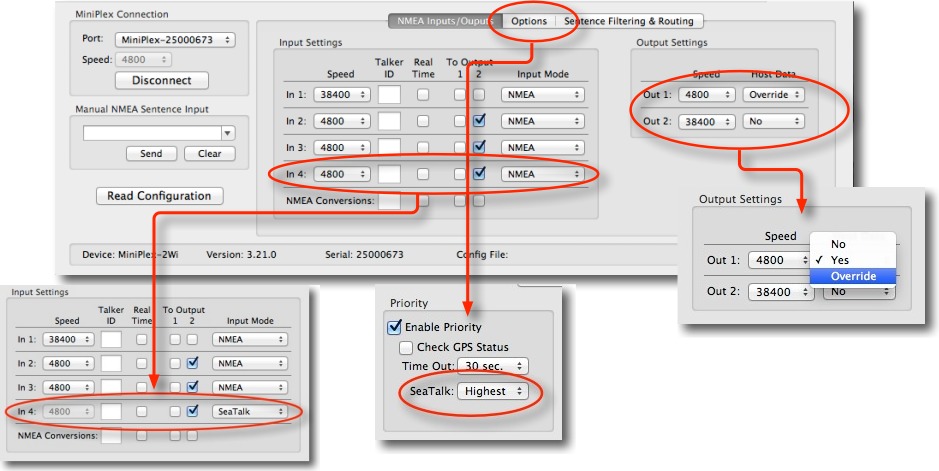Open In 2 Speed dropdown in main window

point(342,121)
